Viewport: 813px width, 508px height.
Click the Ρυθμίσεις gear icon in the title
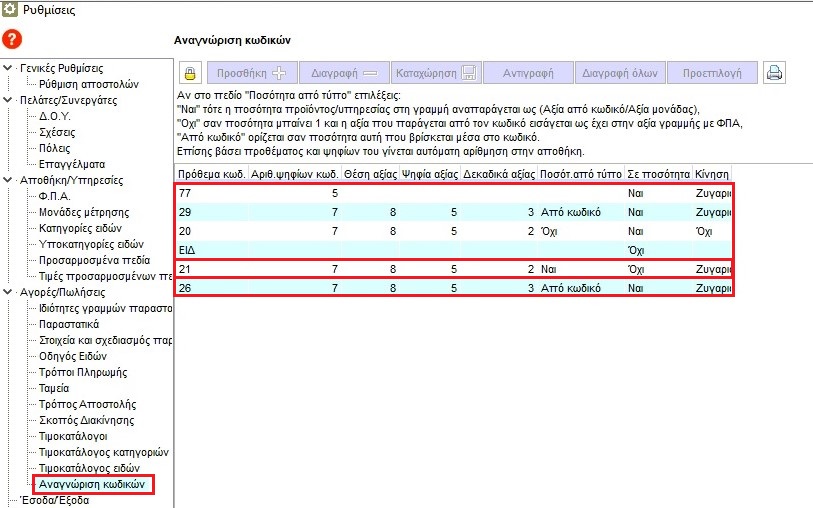click(10, 9)
